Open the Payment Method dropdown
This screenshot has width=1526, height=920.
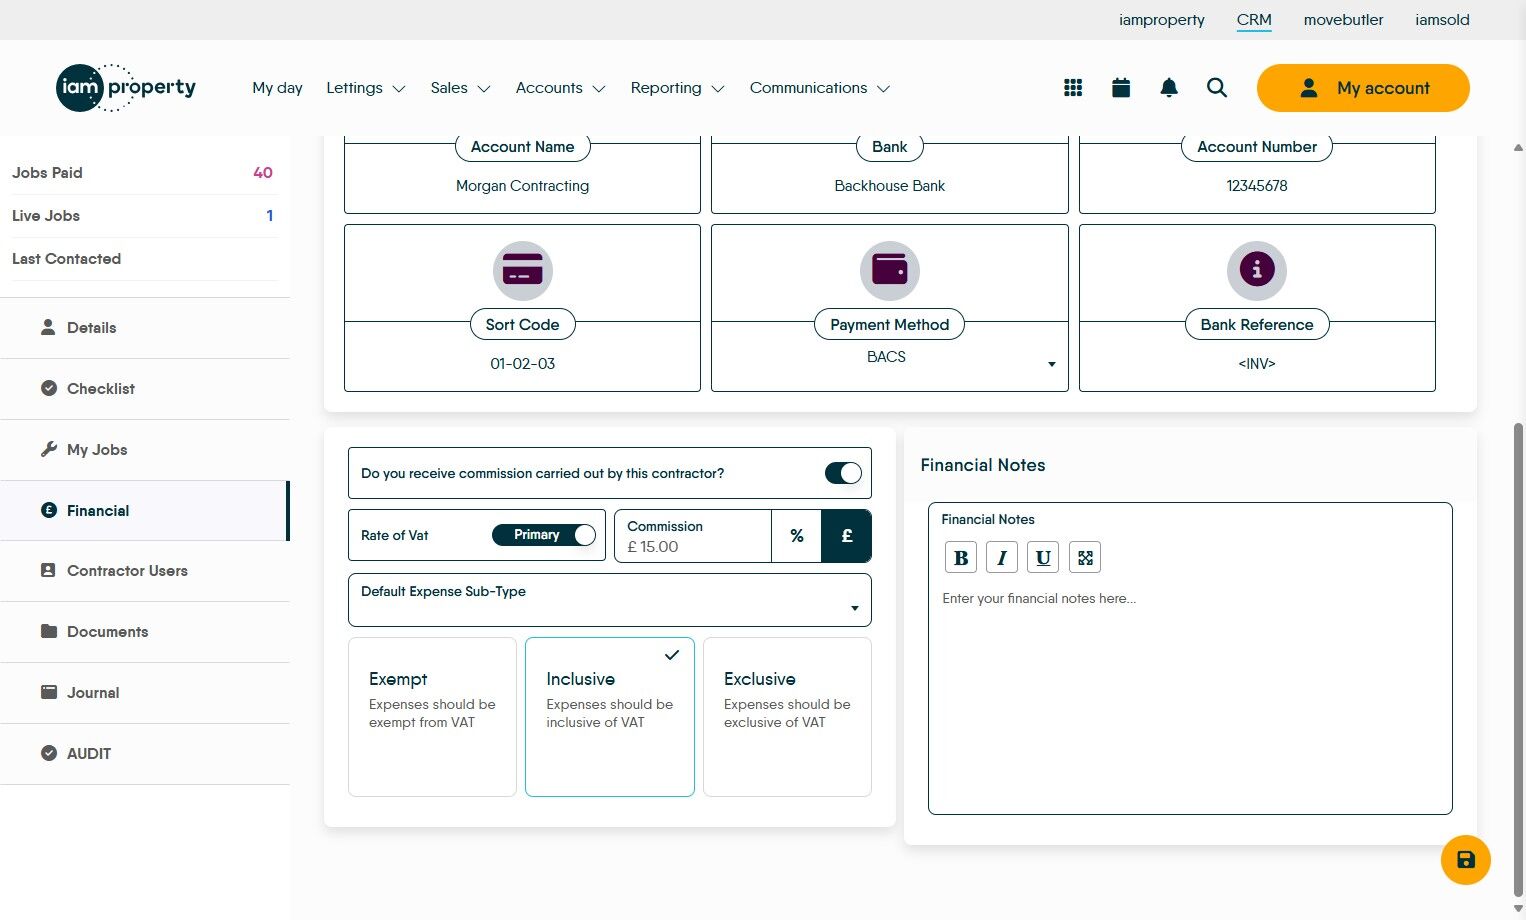point(889,358)
